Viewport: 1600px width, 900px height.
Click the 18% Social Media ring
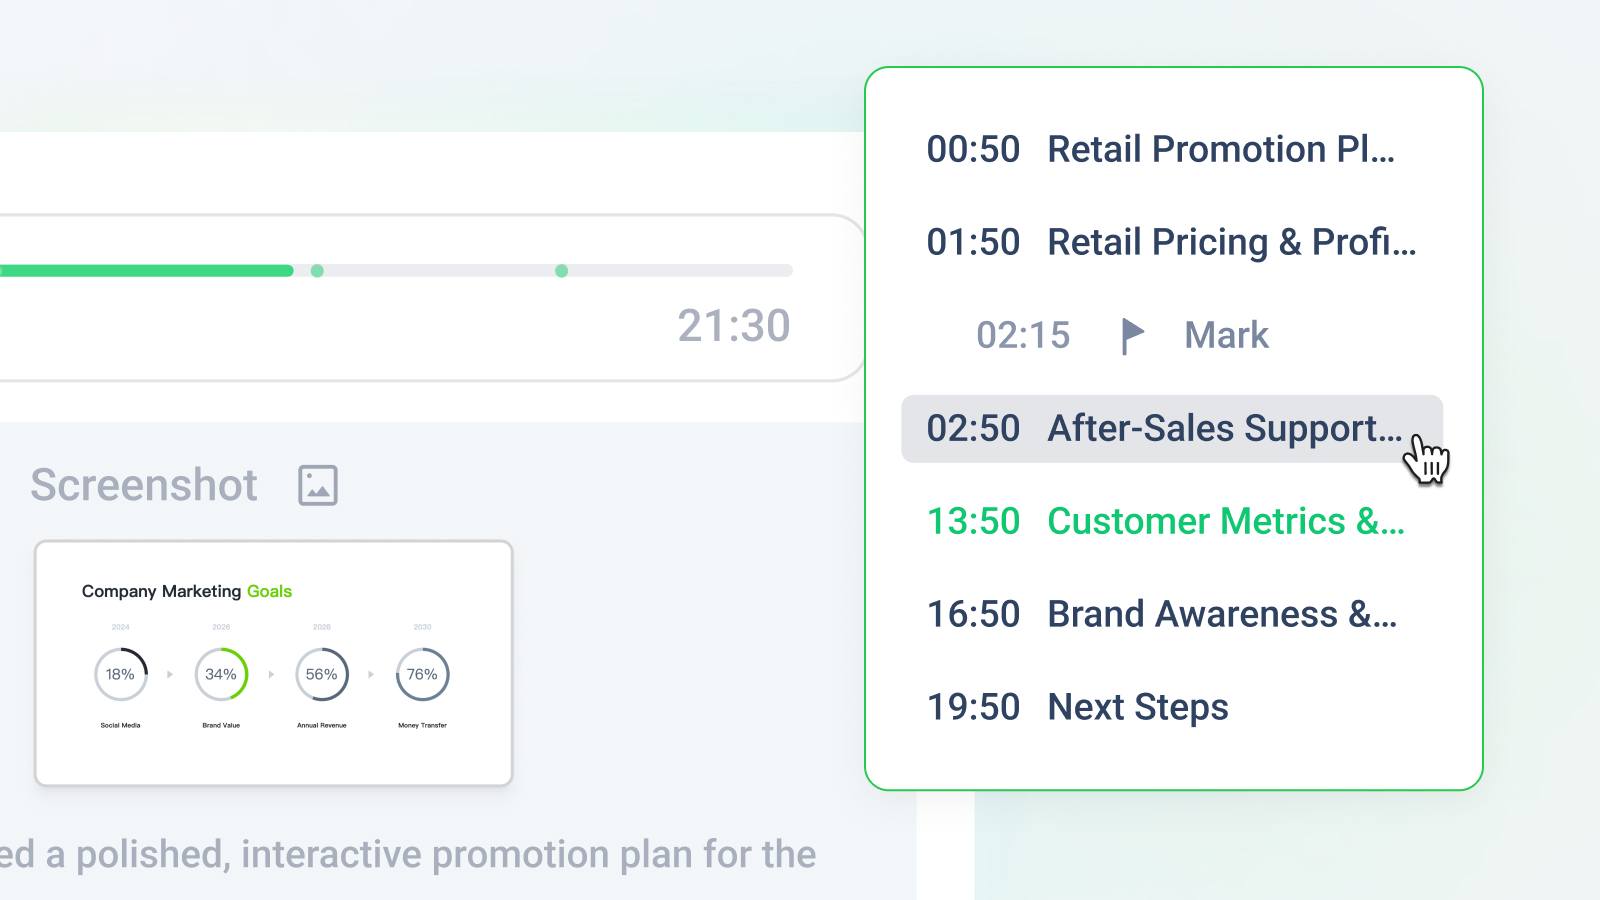tap(121, 675)
